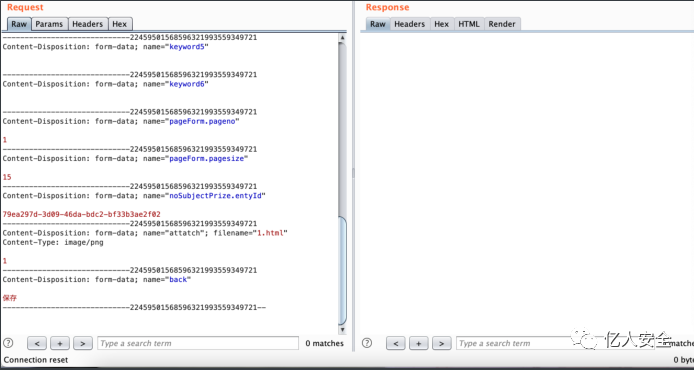Click the keyword5 parameter name
694x370 pixels.
(187, 47)
